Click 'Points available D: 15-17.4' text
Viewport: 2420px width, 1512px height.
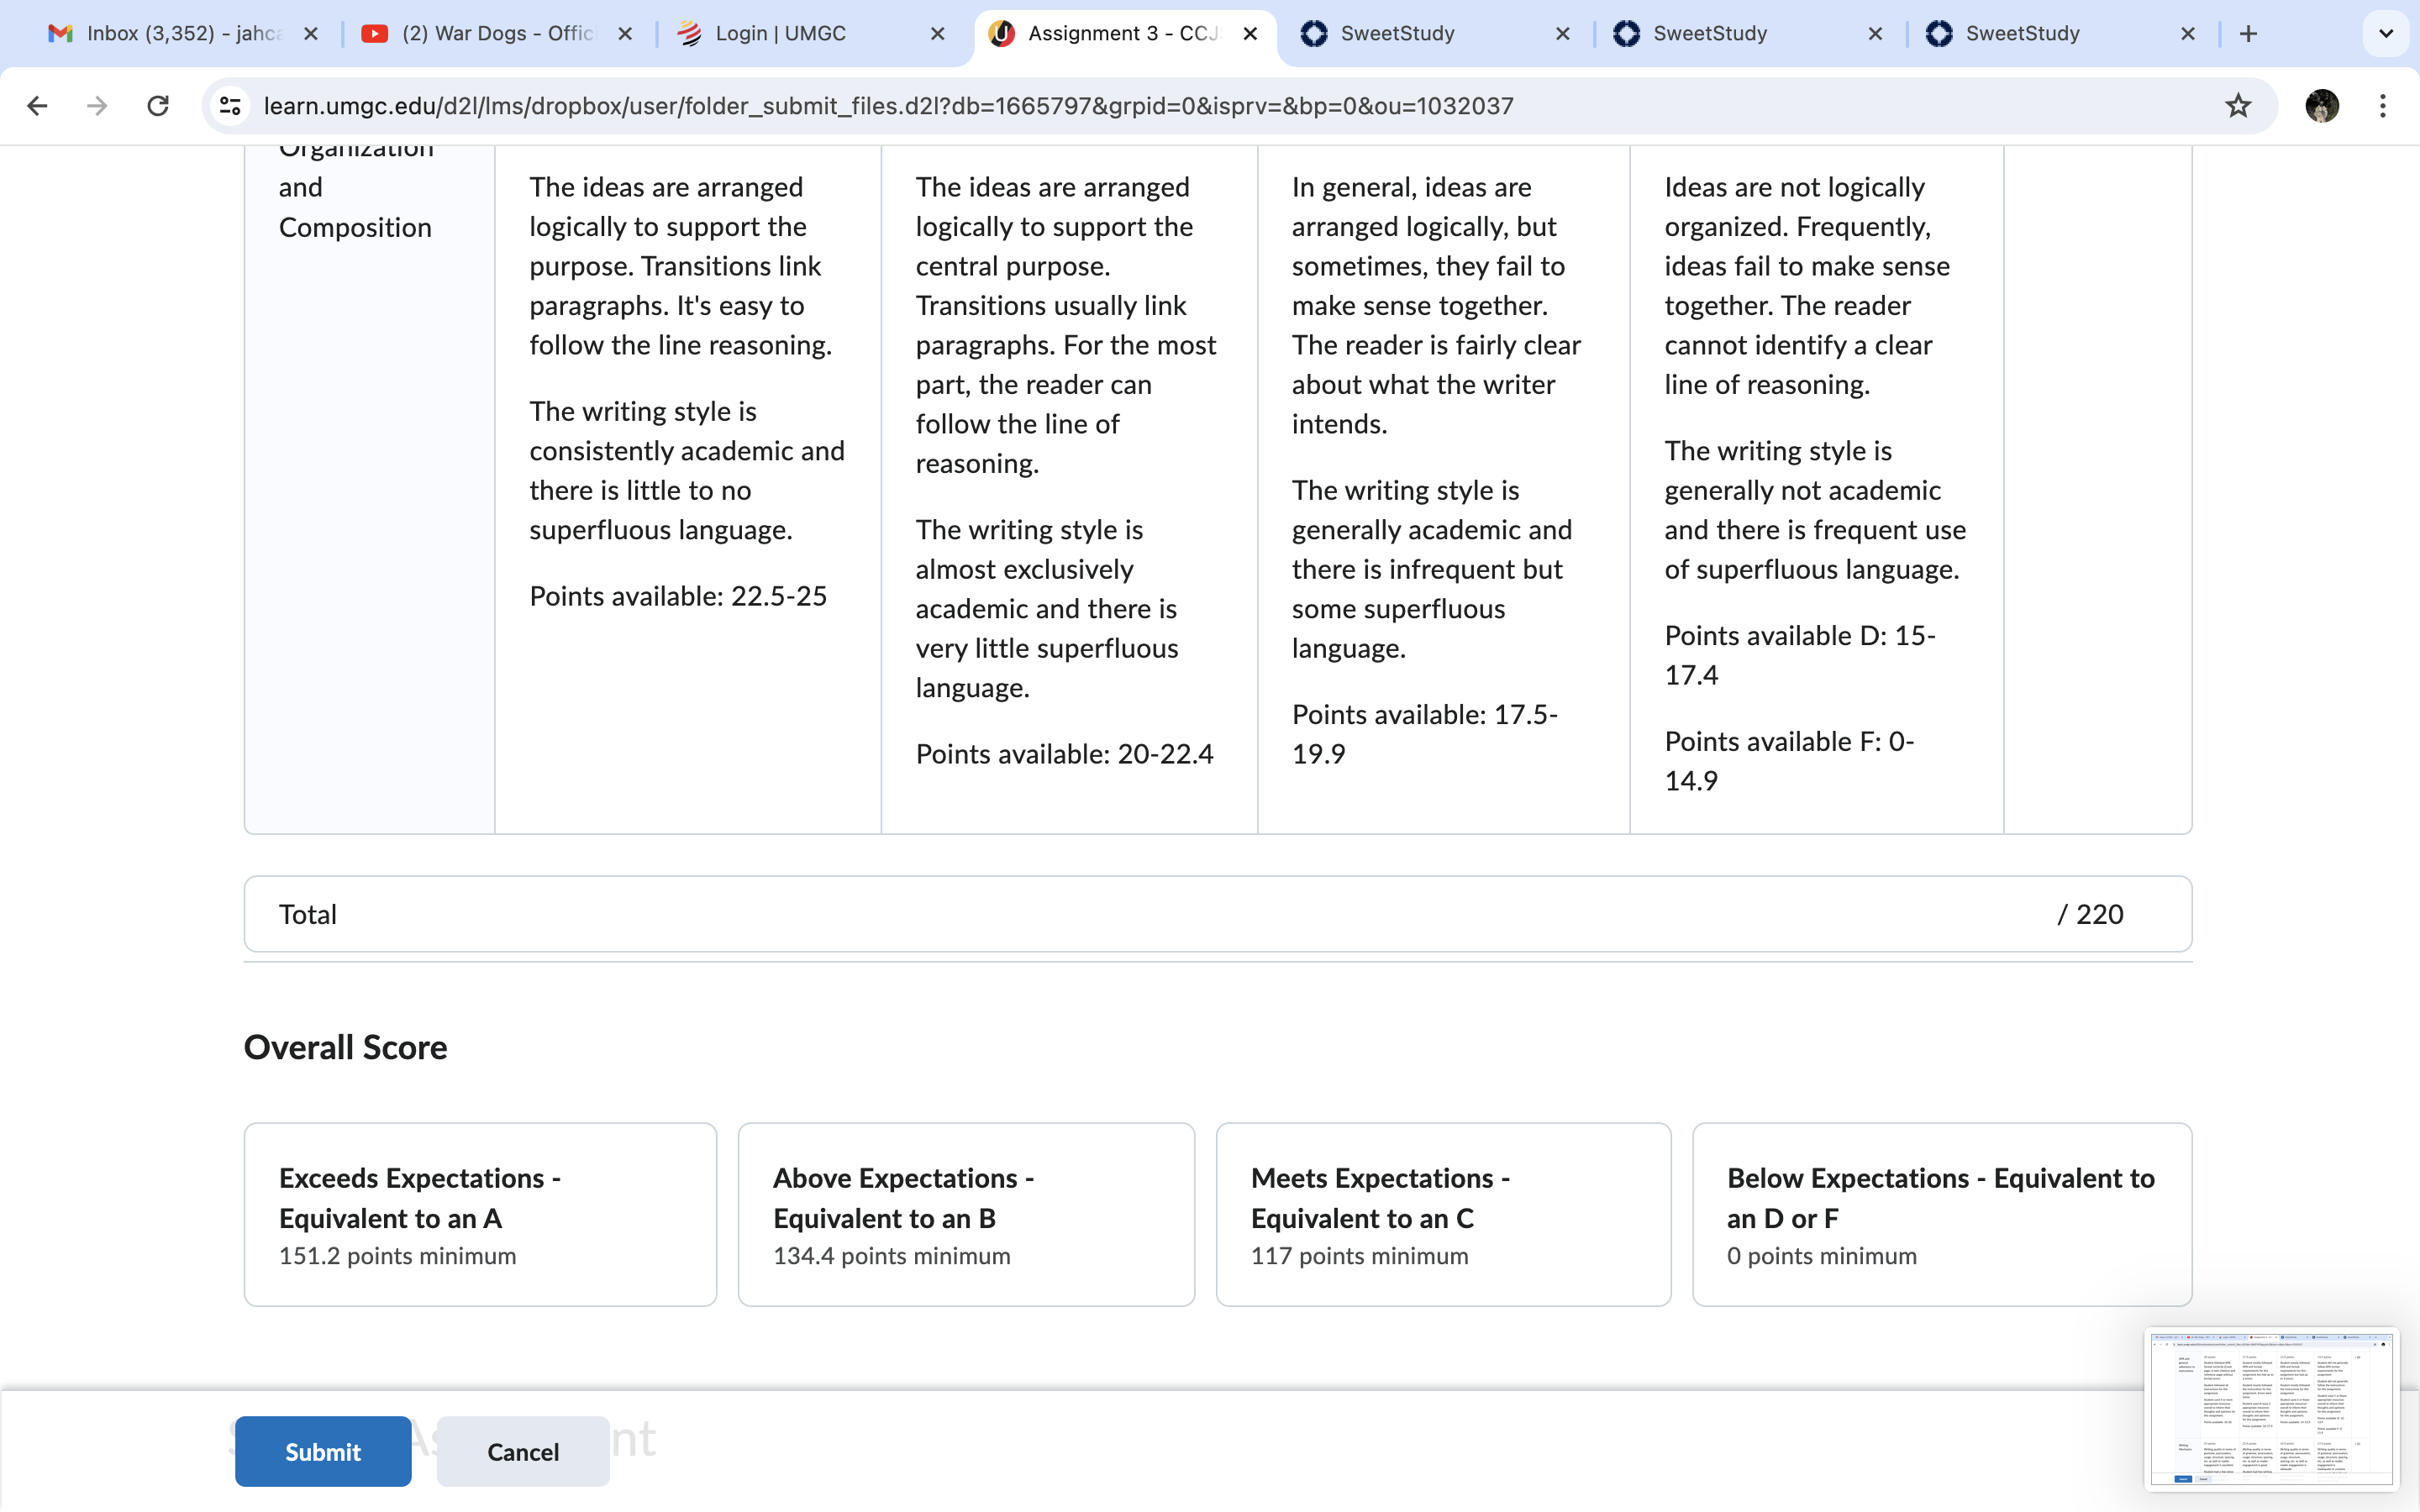(x=1800, y=655)
